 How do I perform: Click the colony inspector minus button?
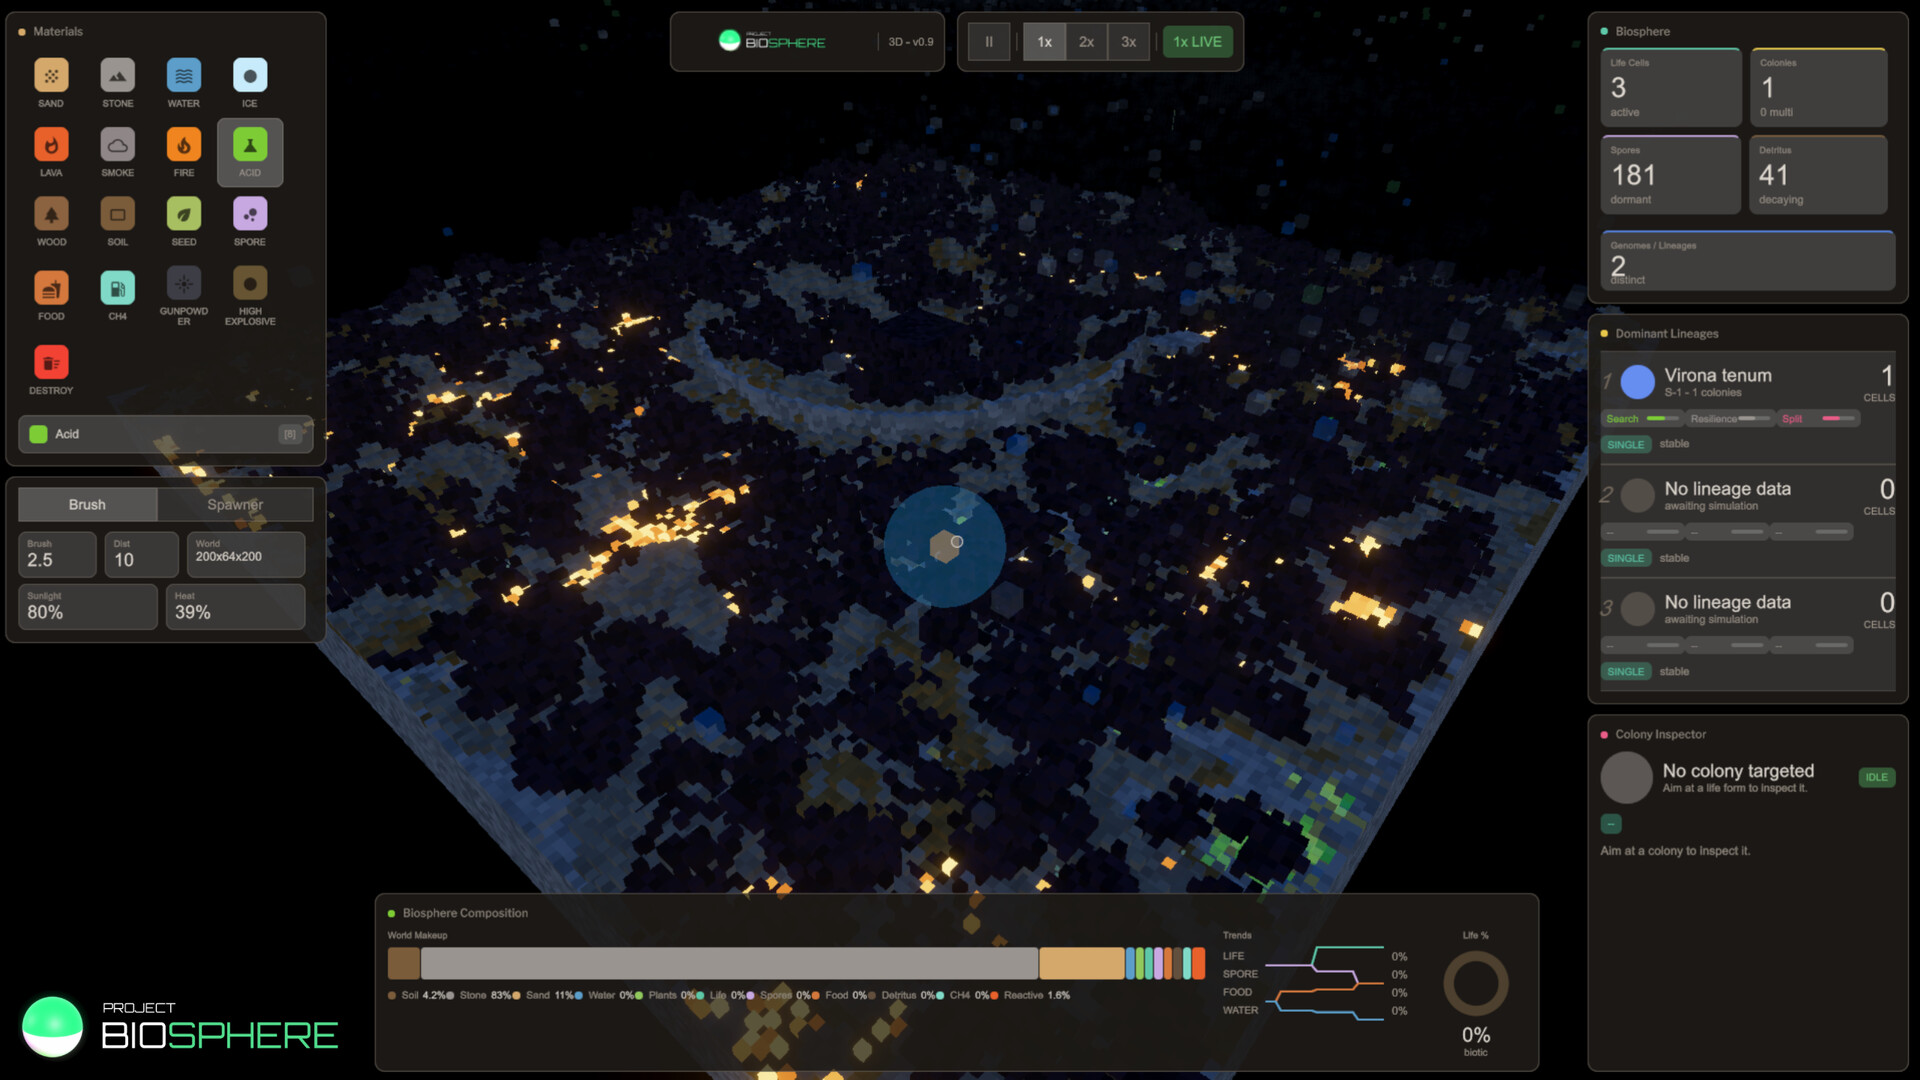(1610, 824)
